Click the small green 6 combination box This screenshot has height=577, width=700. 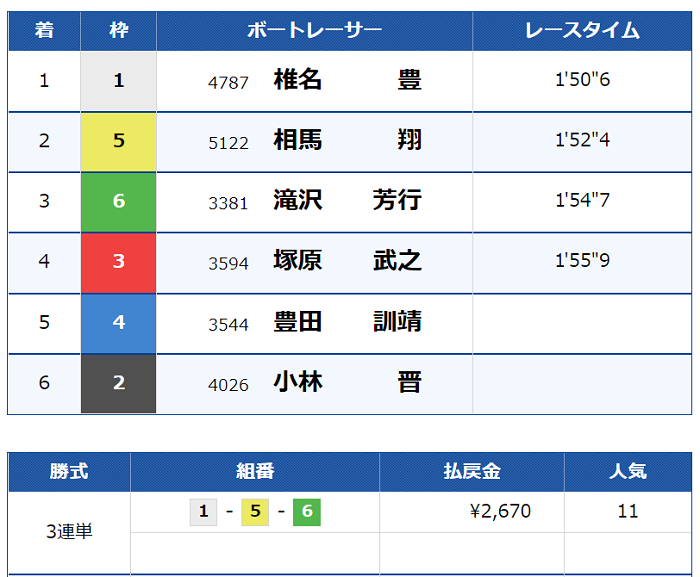click(306, 513)
